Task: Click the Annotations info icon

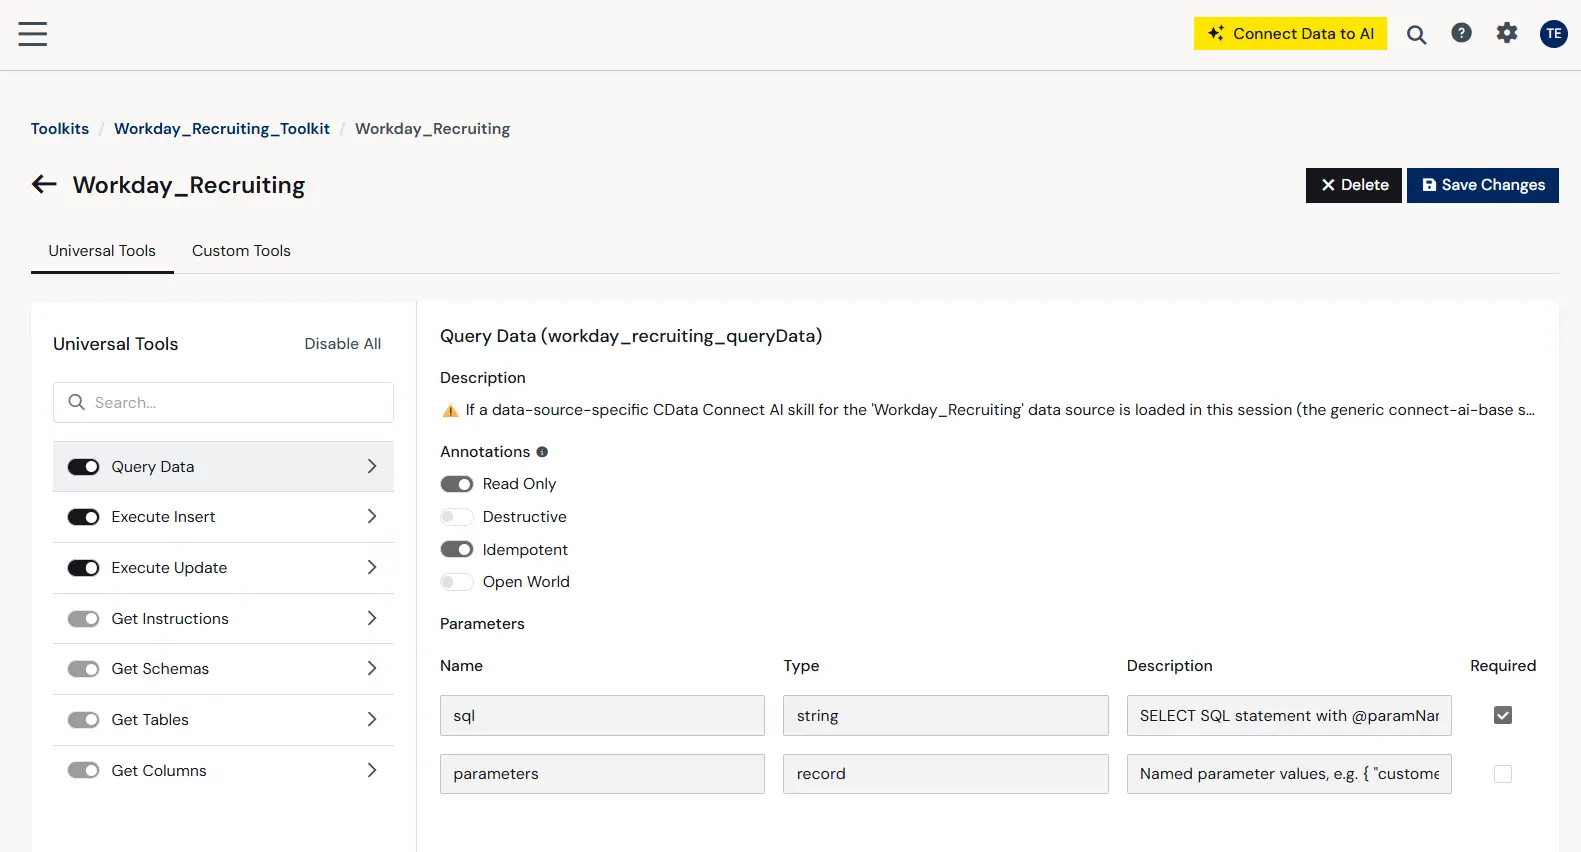Action: pos(542,452)
